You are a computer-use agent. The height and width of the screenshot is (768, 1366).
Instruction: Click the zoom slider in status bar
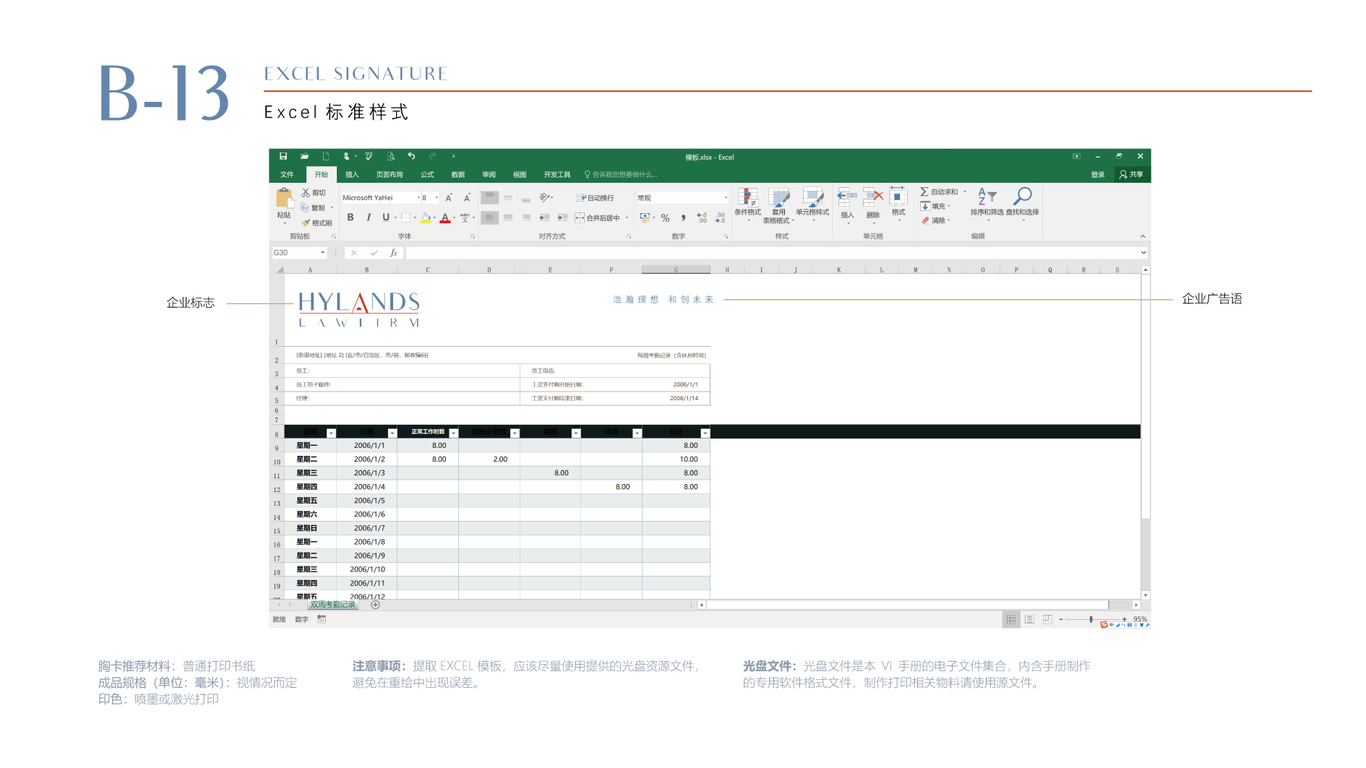1091,620
